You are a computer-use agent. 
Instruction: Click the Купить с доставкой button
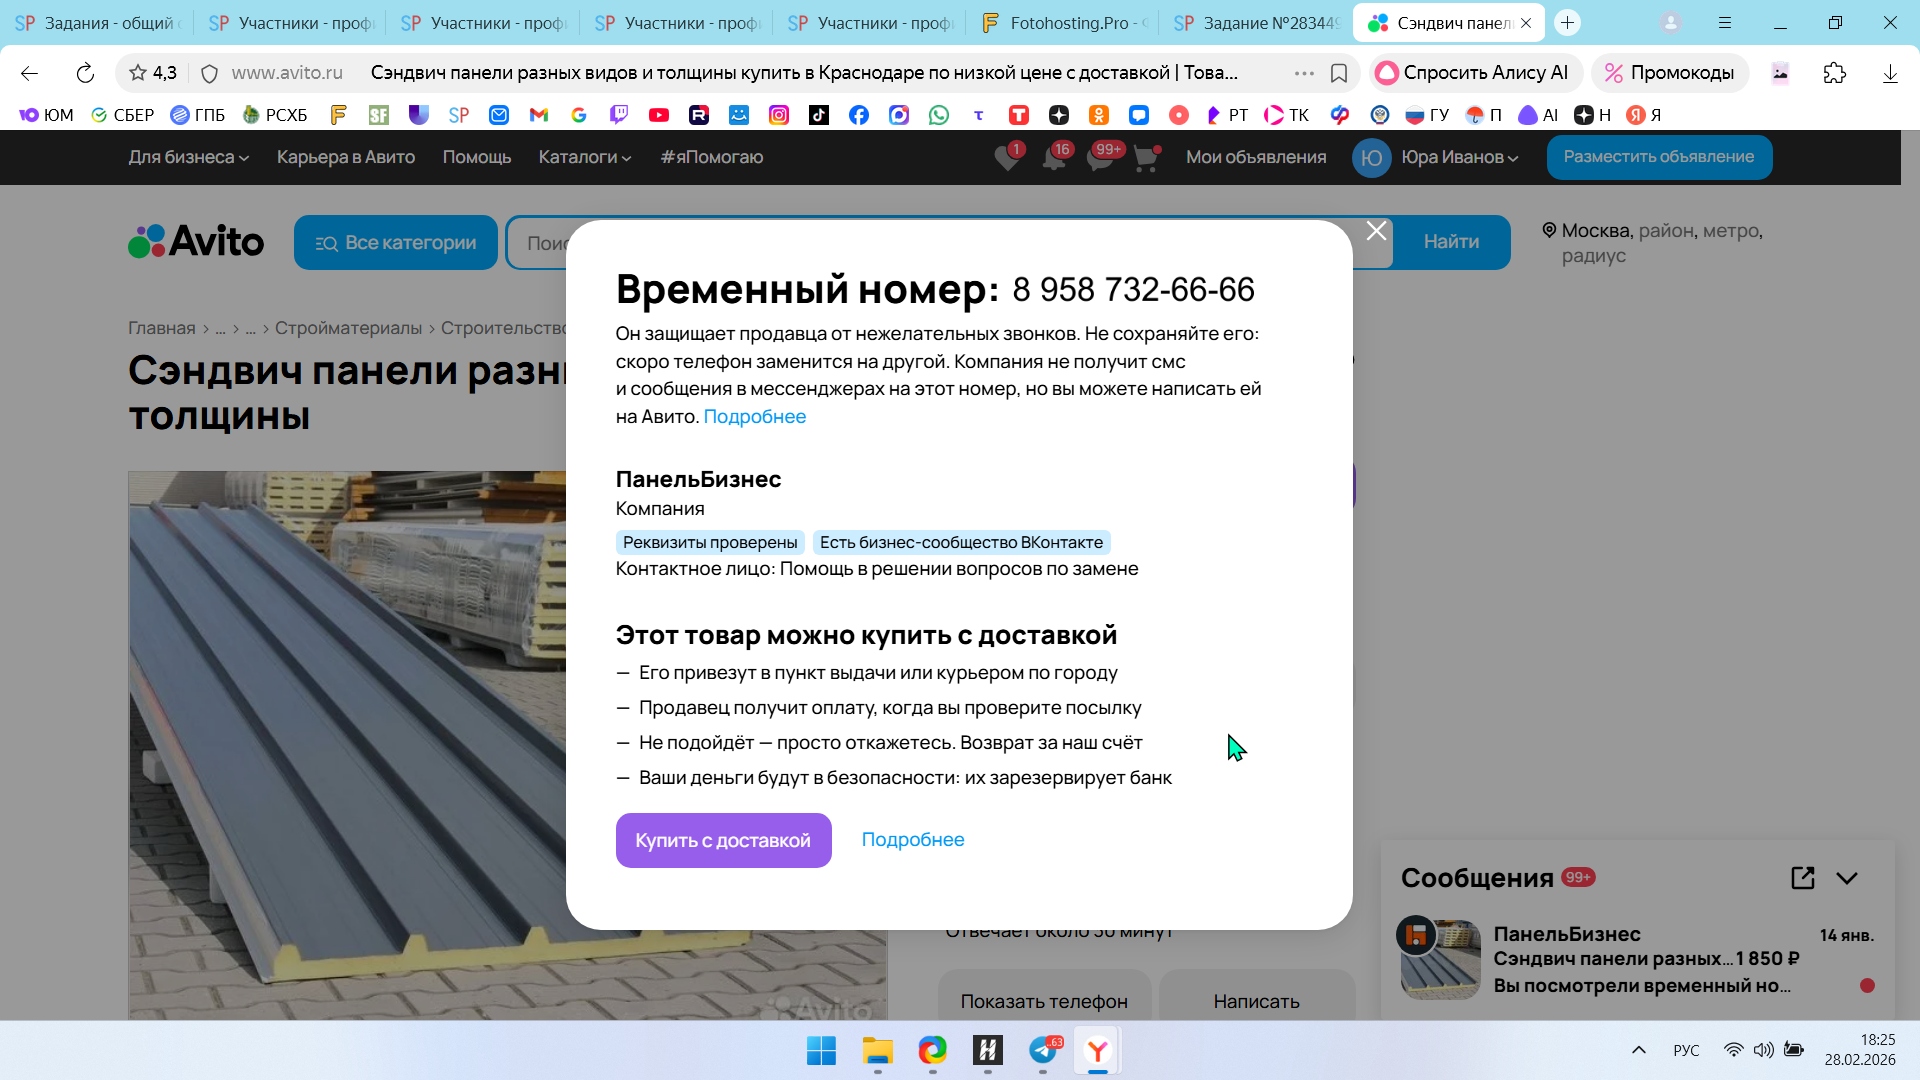pyautogui.click(x=723, y=840)
